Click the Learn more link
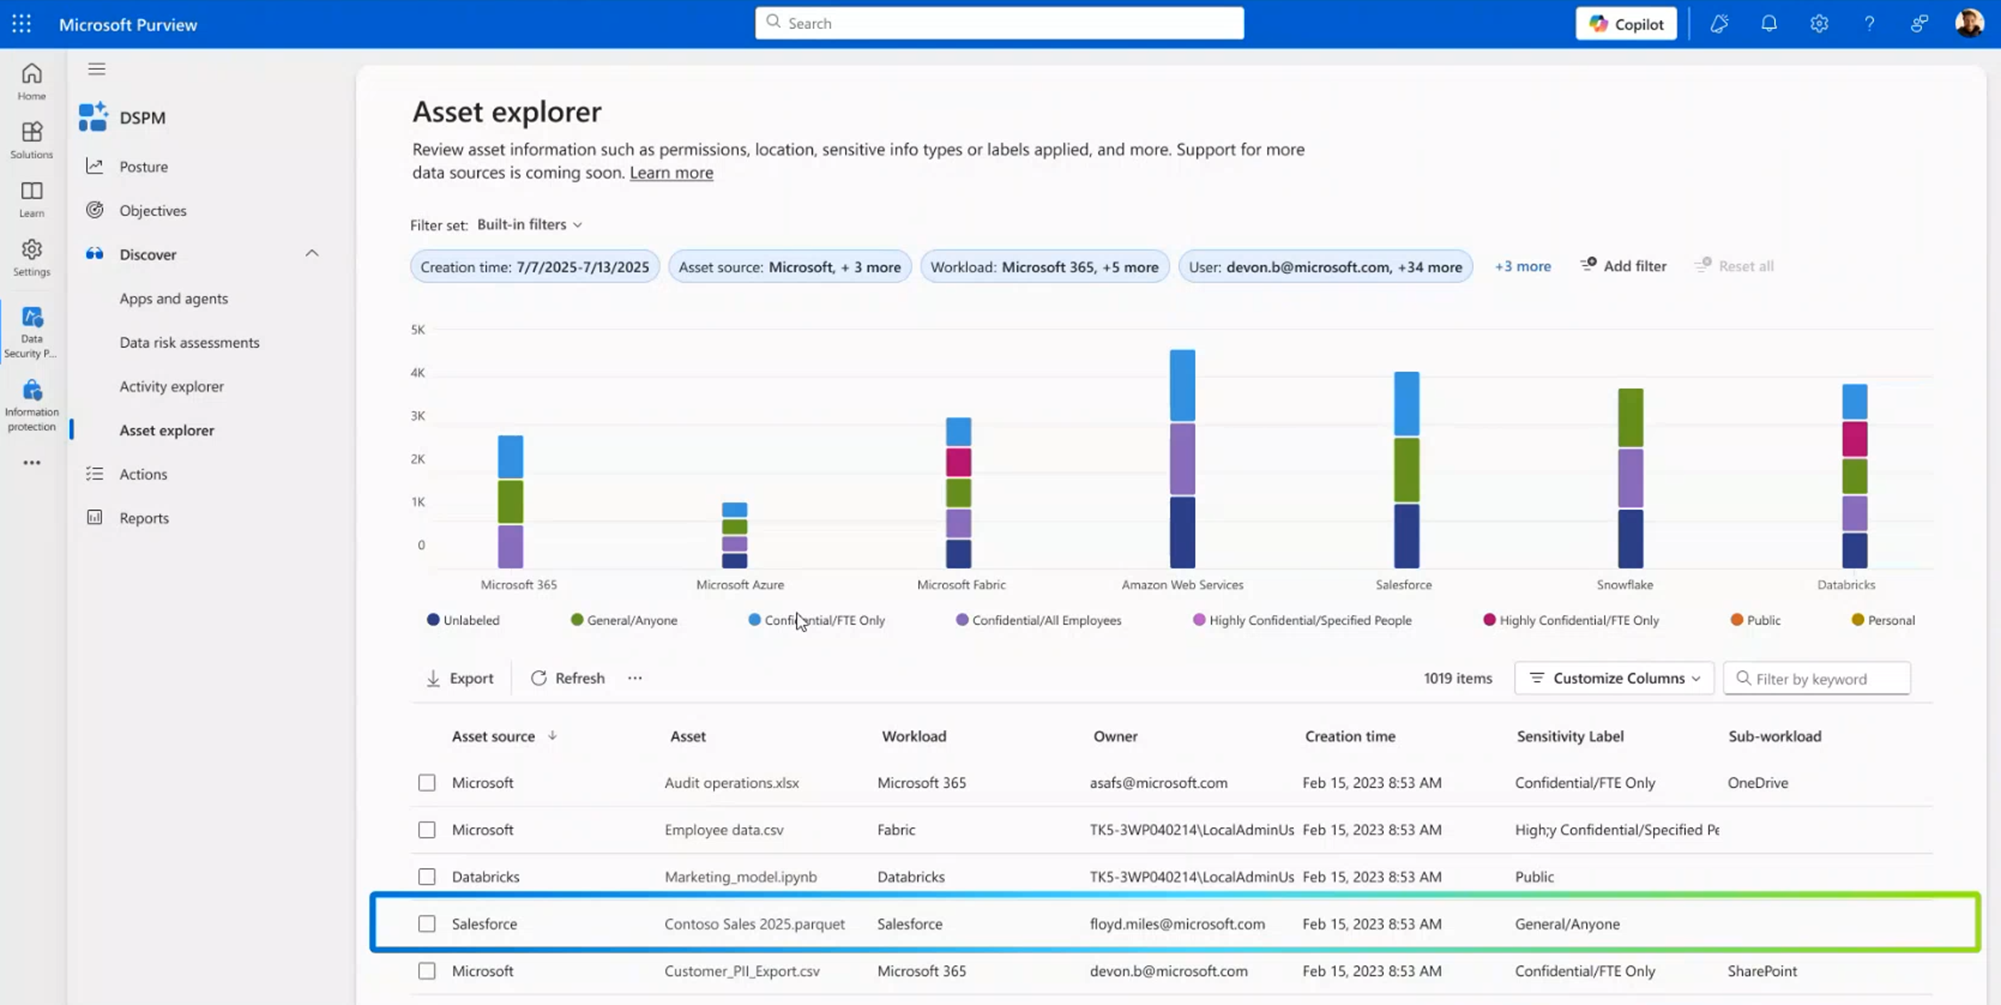The height and width of the screenshot is (1005, 2001). [671, 172]
